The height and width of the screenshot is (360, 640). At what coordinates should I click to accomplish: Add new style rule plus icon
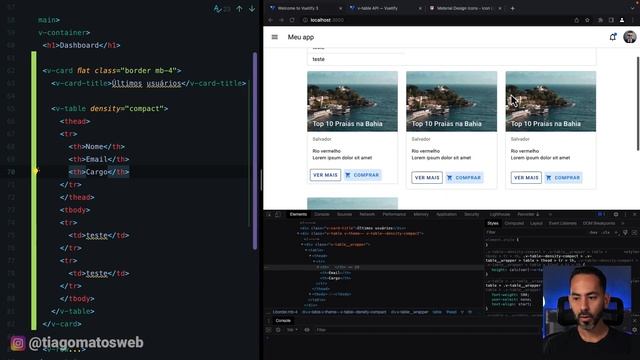616,232
